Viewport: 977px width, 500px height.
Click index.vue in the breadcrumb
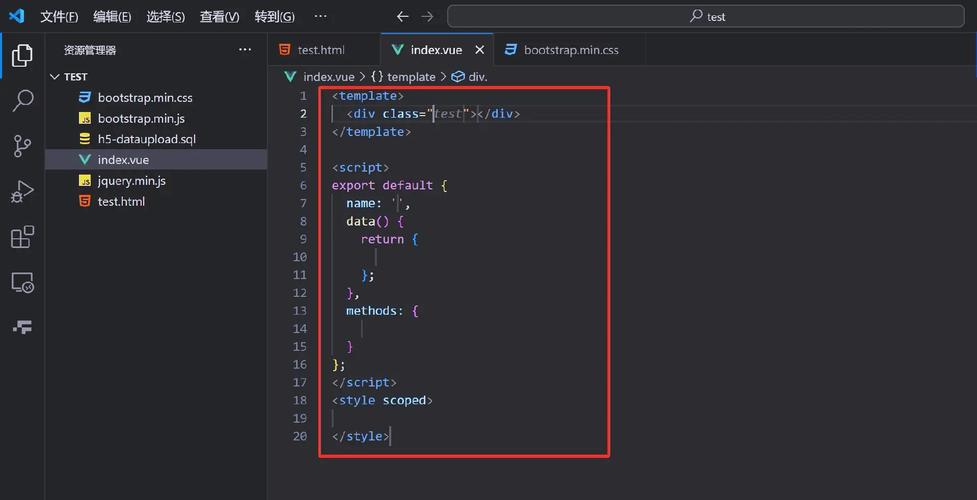click(x=328, y=77)
